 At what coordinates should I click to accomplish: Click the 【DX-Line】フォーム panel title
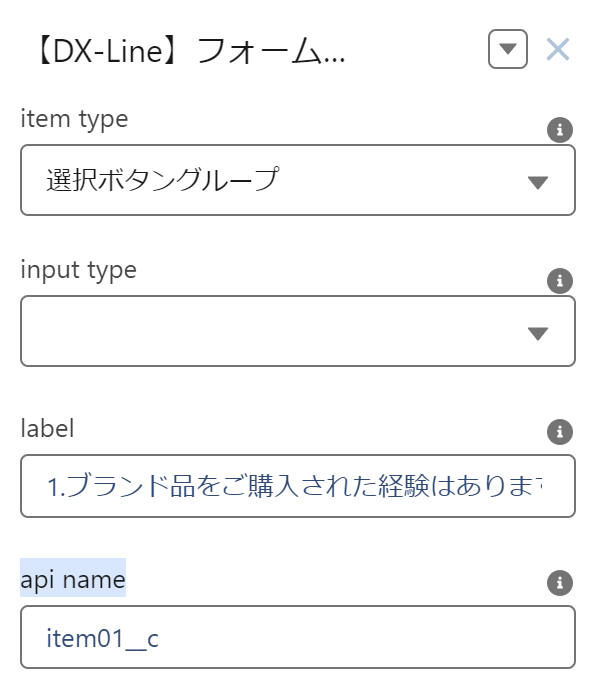click(185, 50)
